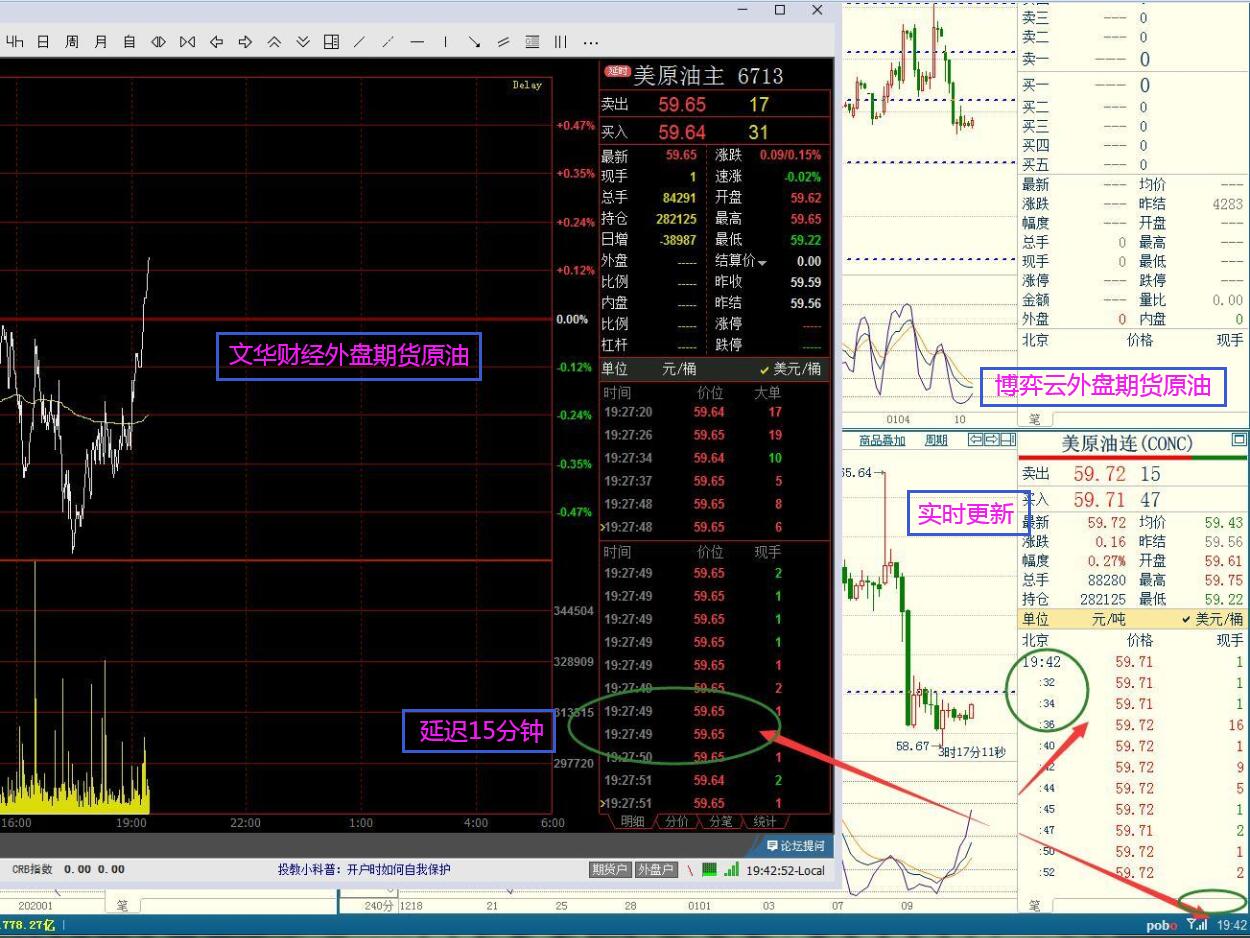Click the 19:42:52-Local time display
Screen dimensions: 1250x938
click(x=785, y=870)
